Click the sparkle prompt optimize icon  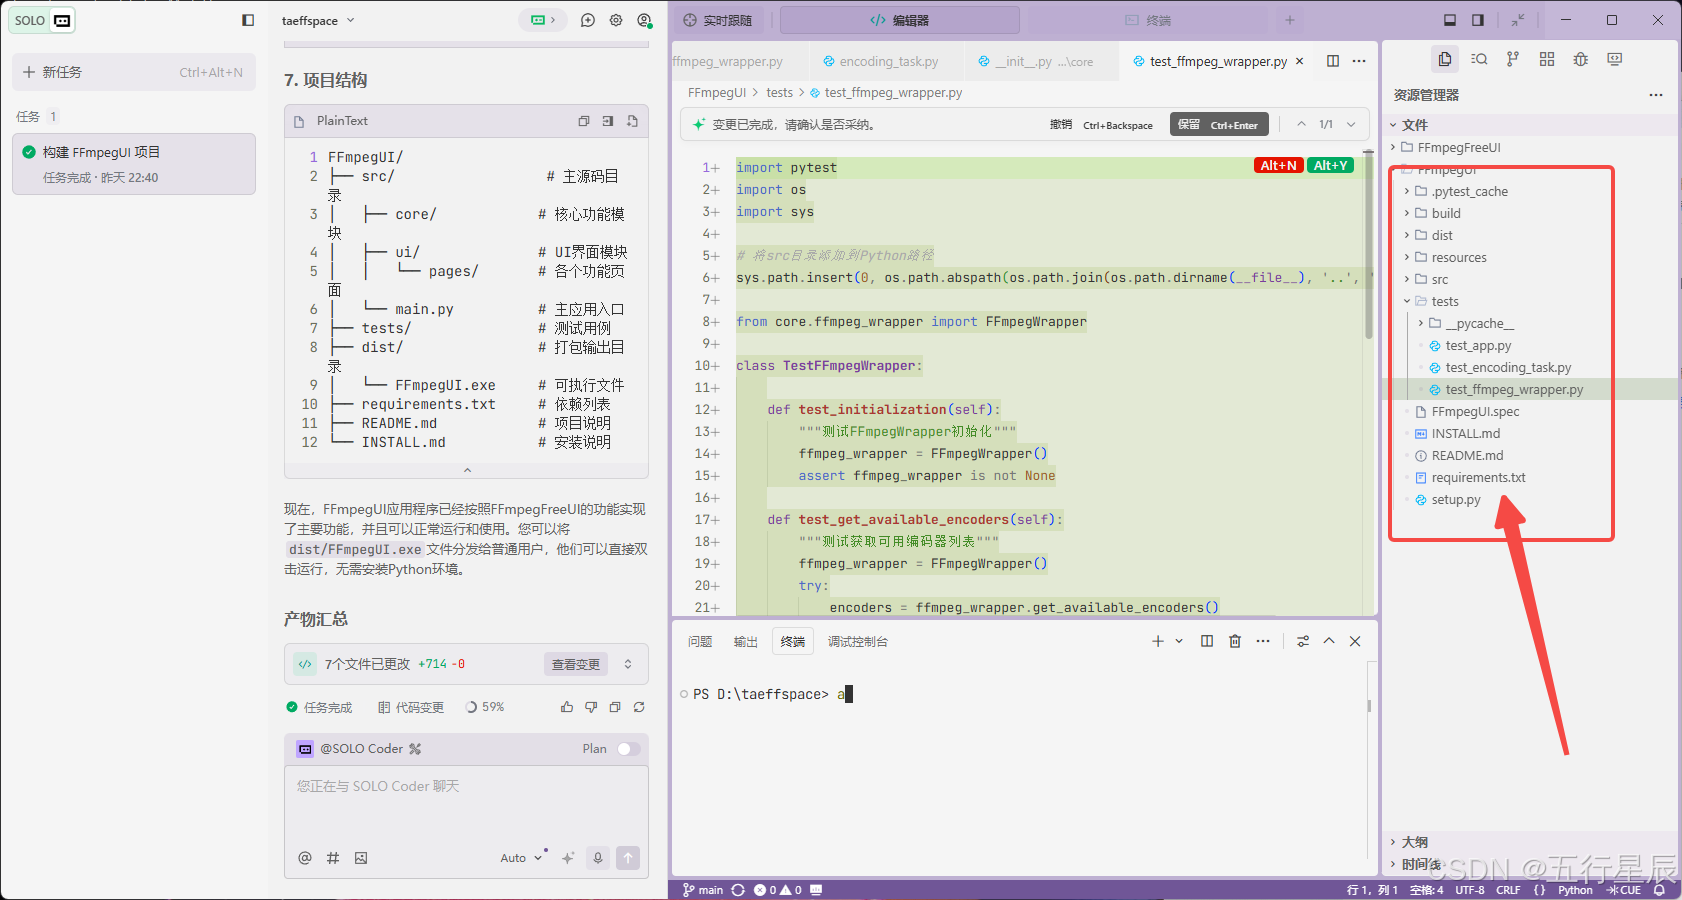pyautogui.click(x=568, y=858)
